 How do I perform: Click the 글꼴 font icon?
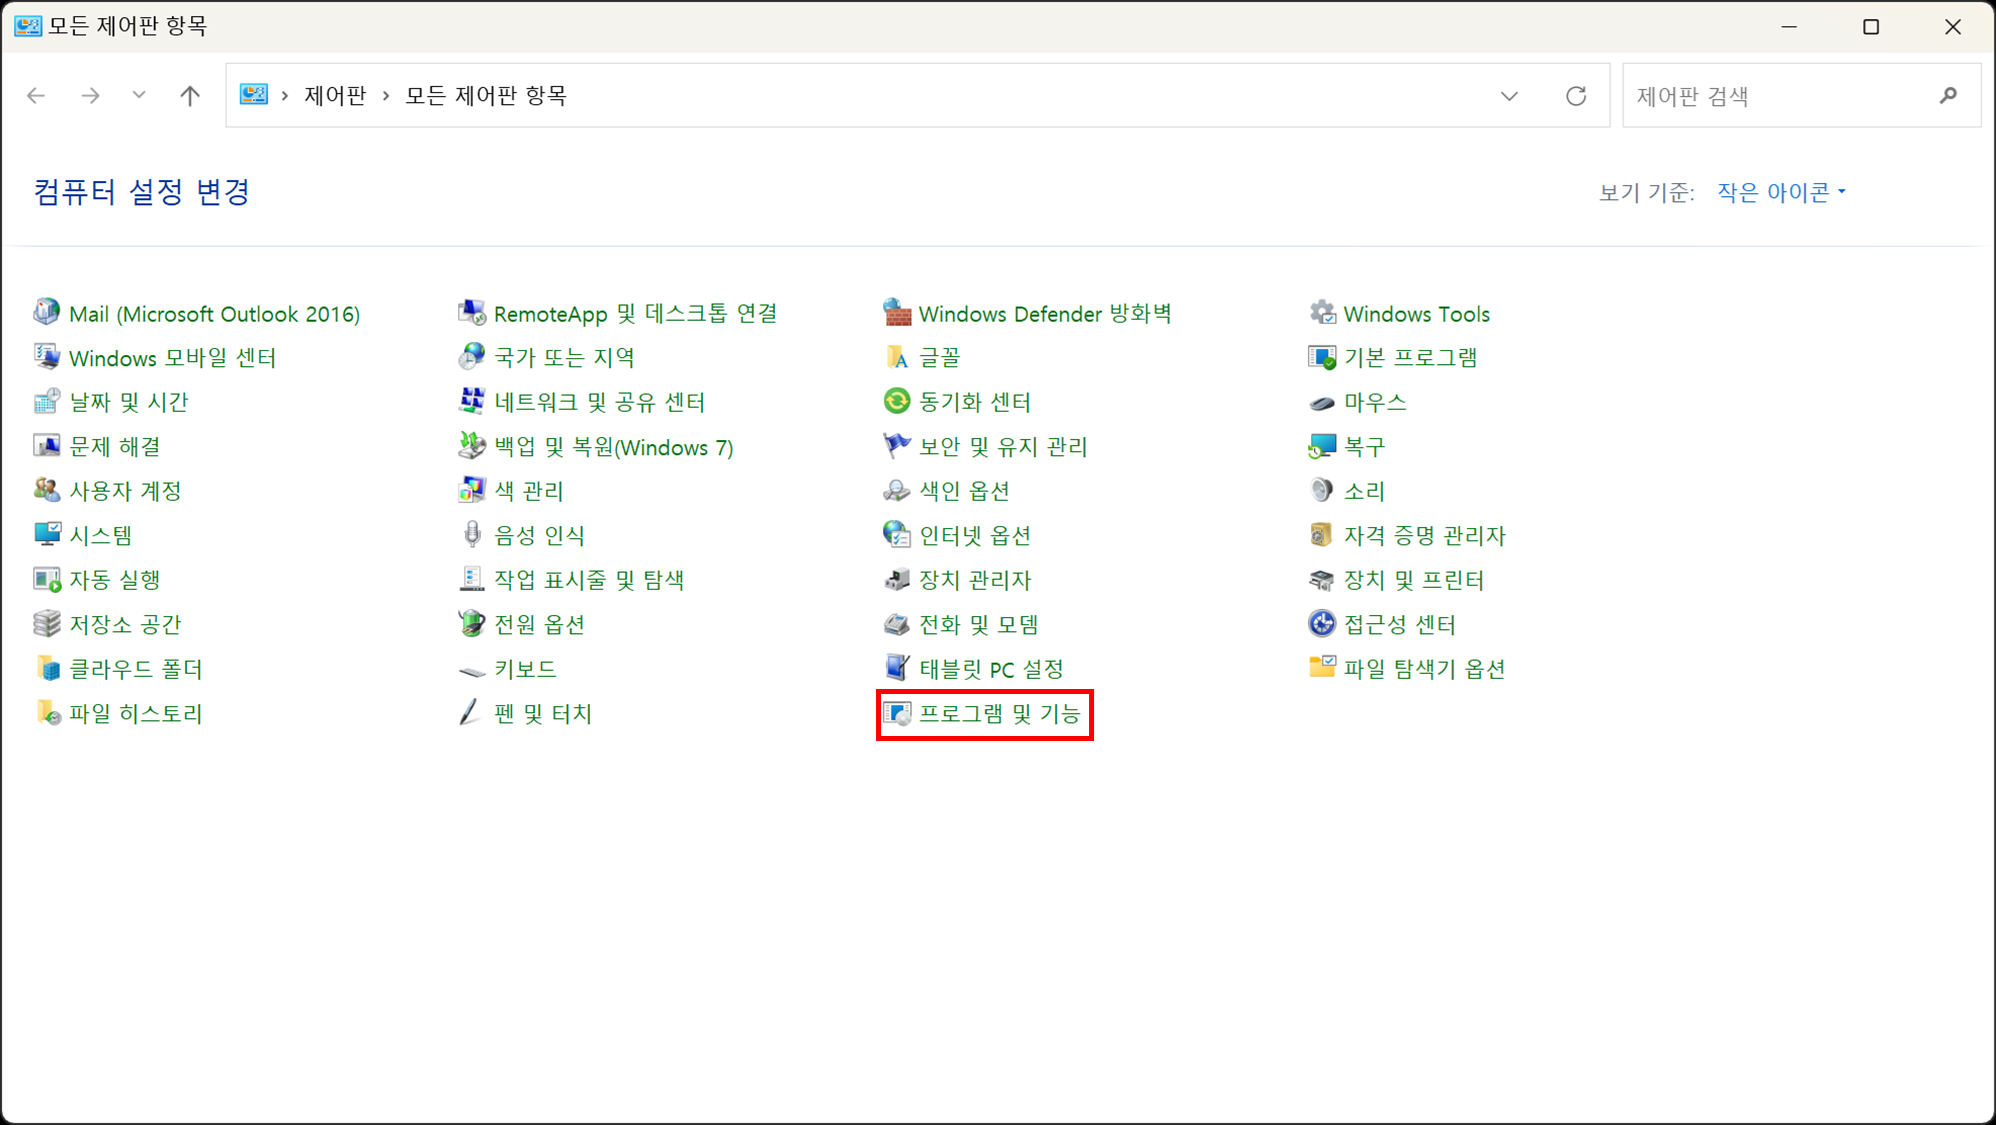pyautogui.click(x=896, y=357)
